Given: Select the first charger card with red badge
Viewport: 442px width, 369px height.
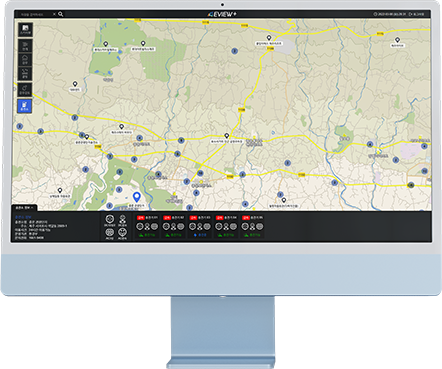Looking at the screenshot, I should point(147,226).
